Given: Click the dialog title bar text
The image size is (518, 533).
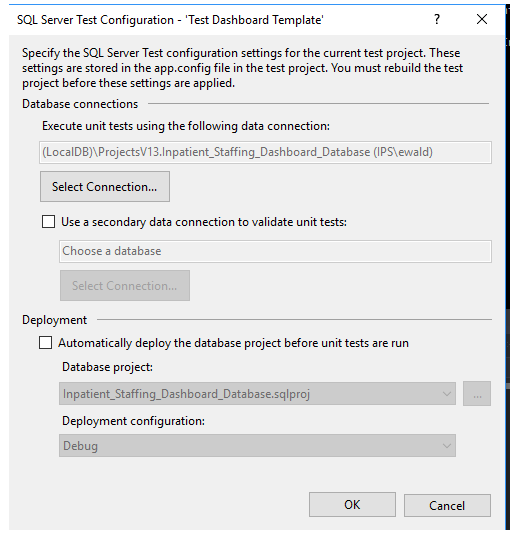Looking at the screenshot, I should tap(170, 20).
